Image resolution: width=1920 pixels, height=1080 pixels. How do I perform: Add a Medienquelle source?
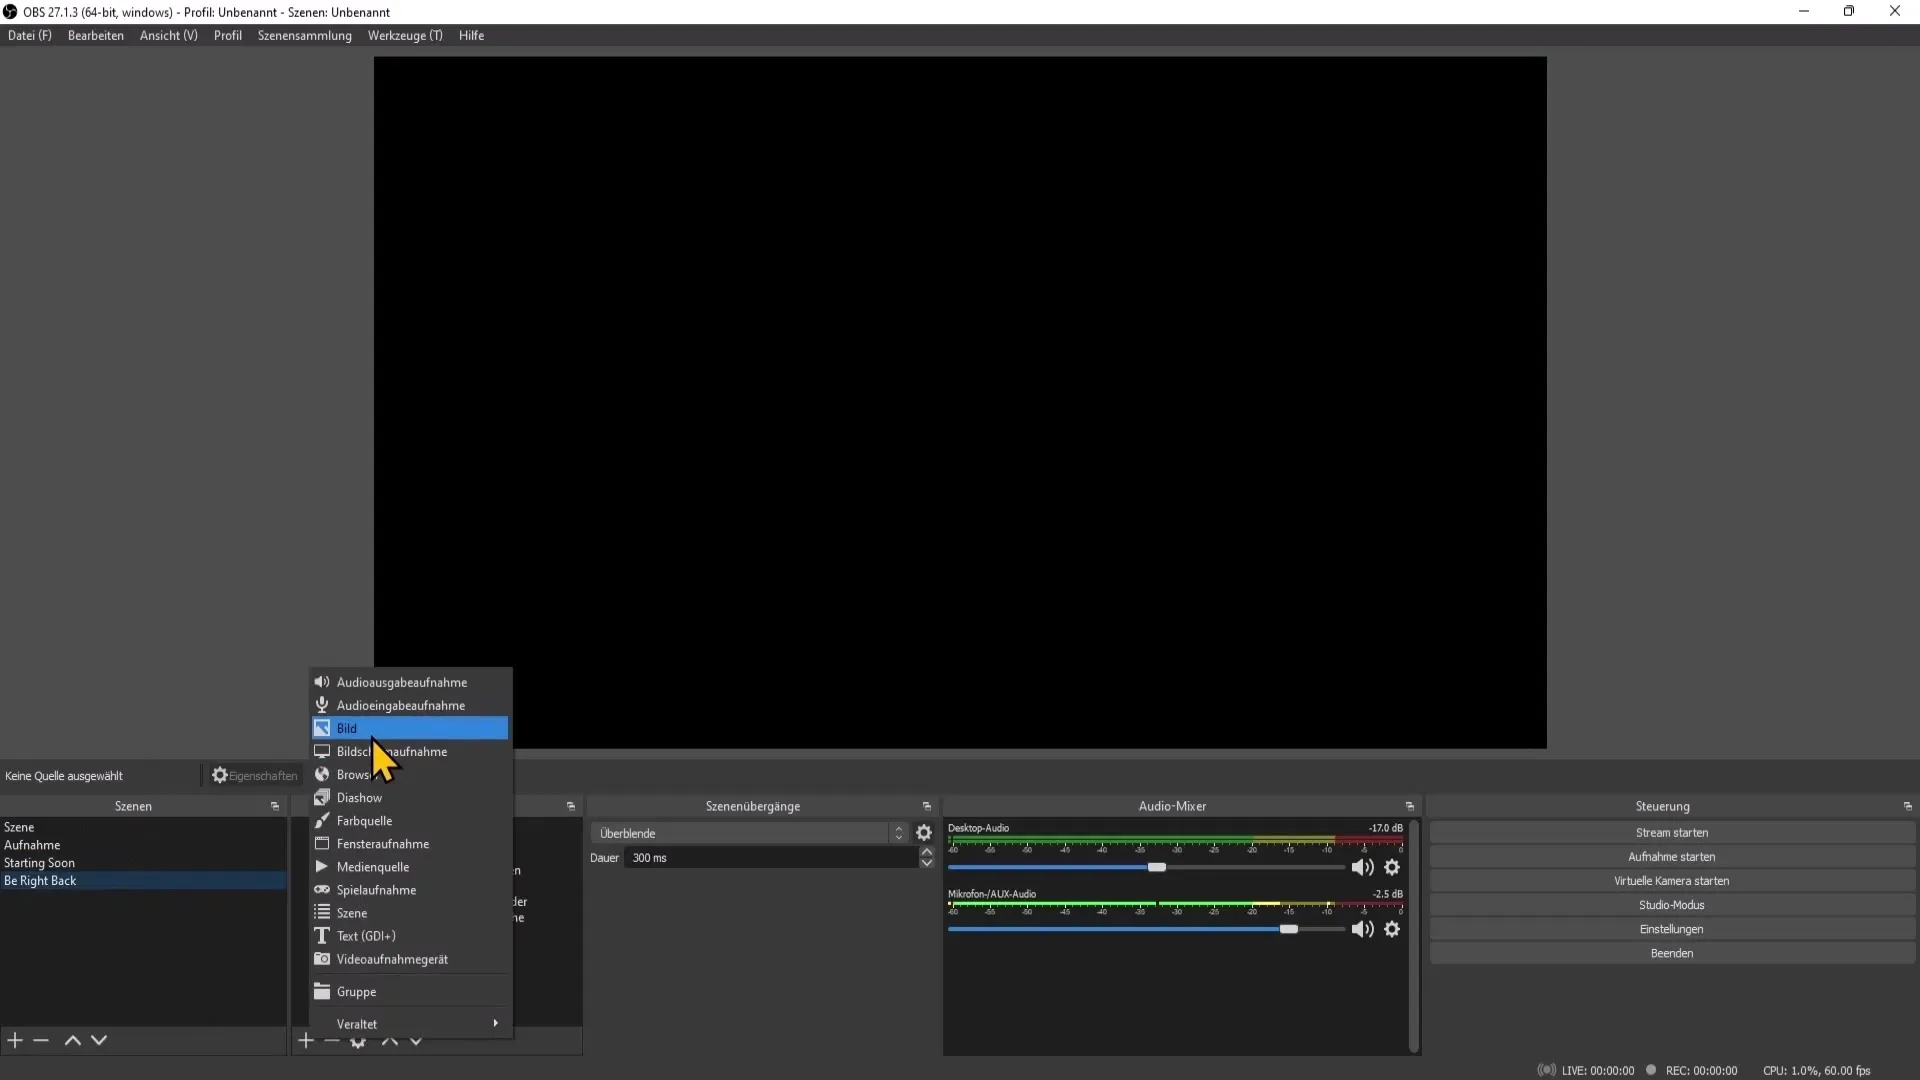(410, 866)
